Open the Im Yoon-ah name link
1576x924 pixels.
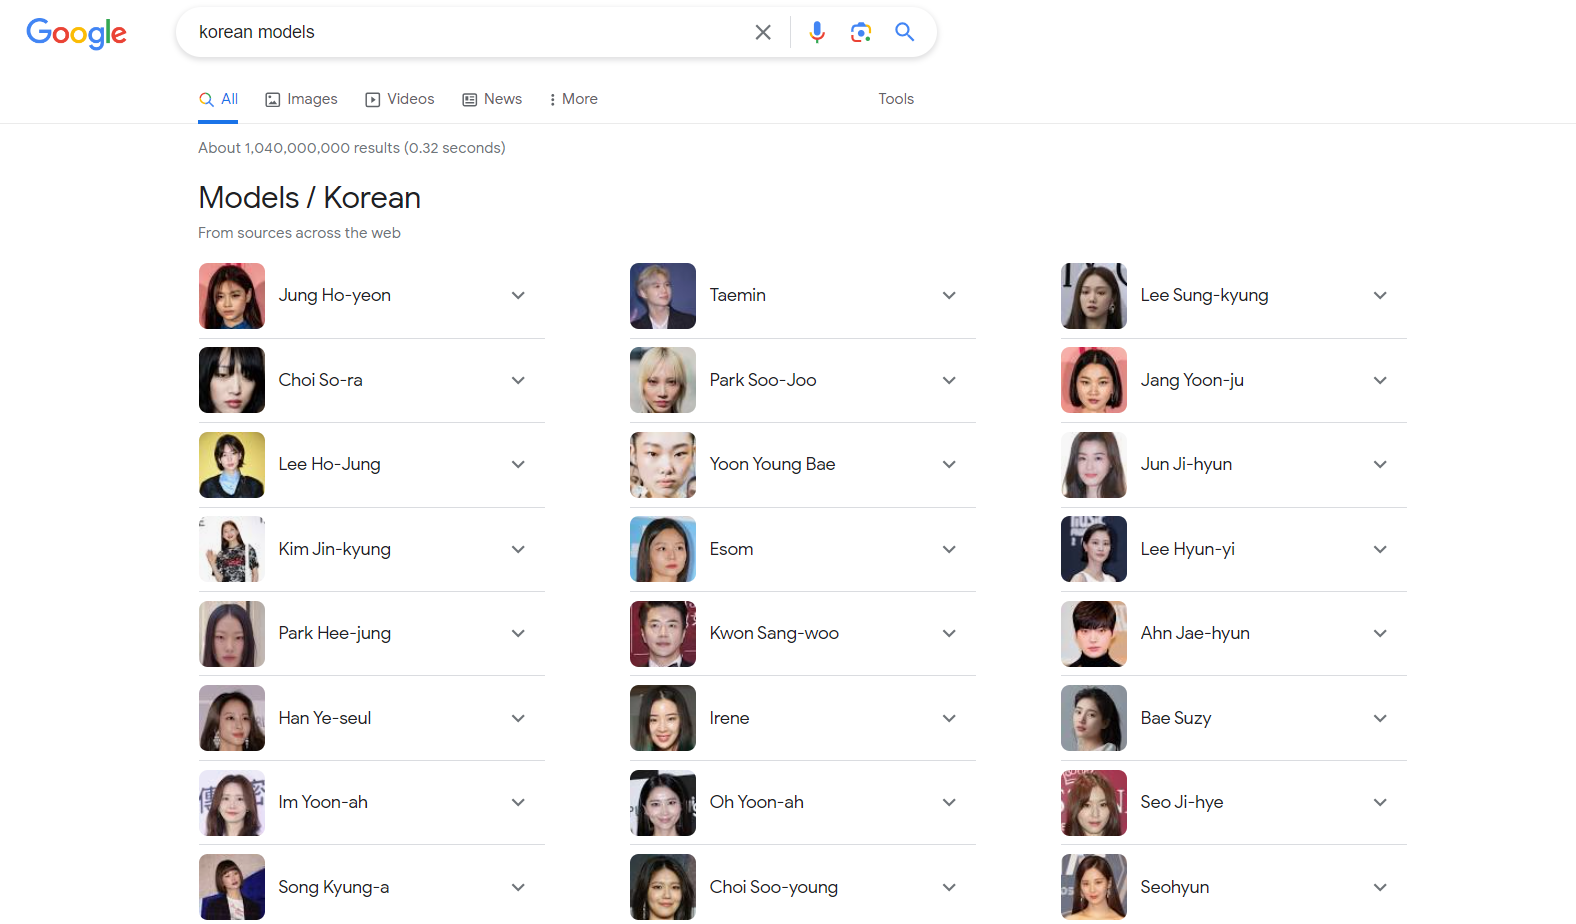[323, 802]
